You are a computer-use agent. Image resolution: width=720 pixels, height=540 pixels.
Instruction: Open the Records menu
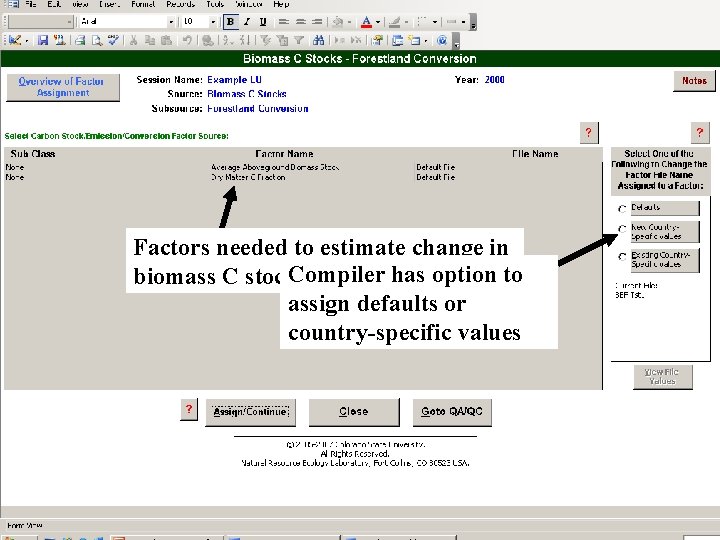click(x=180, y=4)
